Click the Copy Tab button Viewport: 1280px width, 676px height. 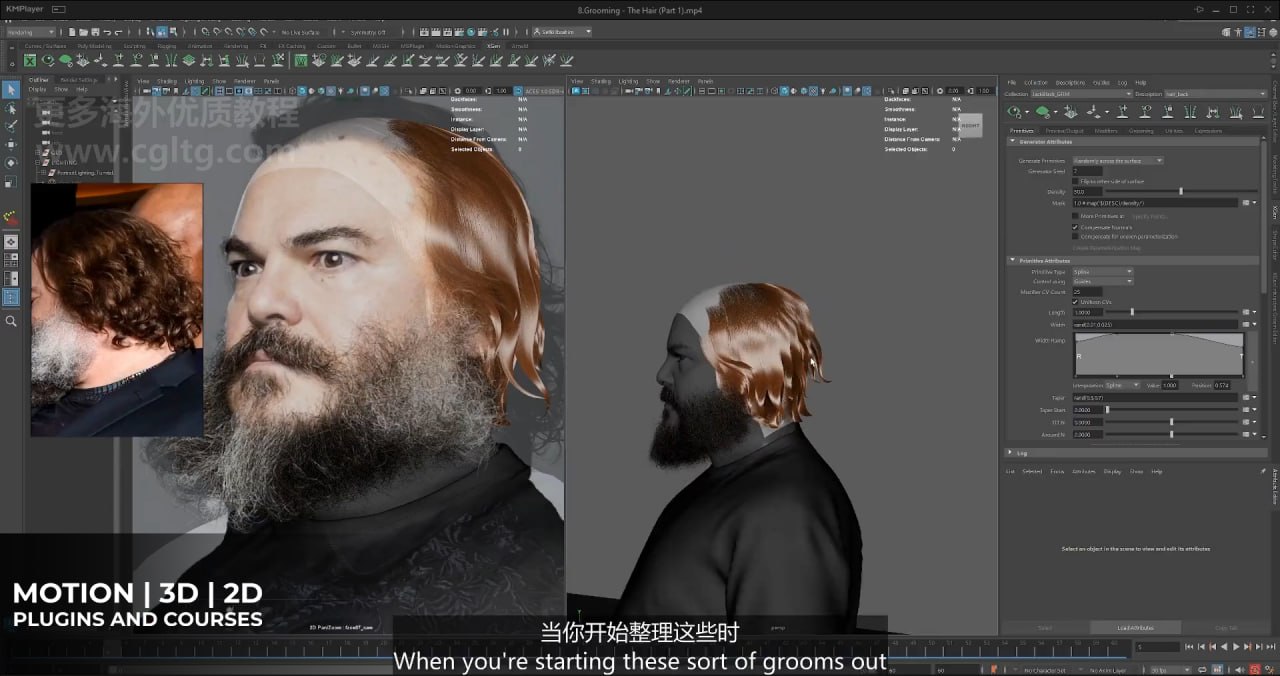[1226, 627]
